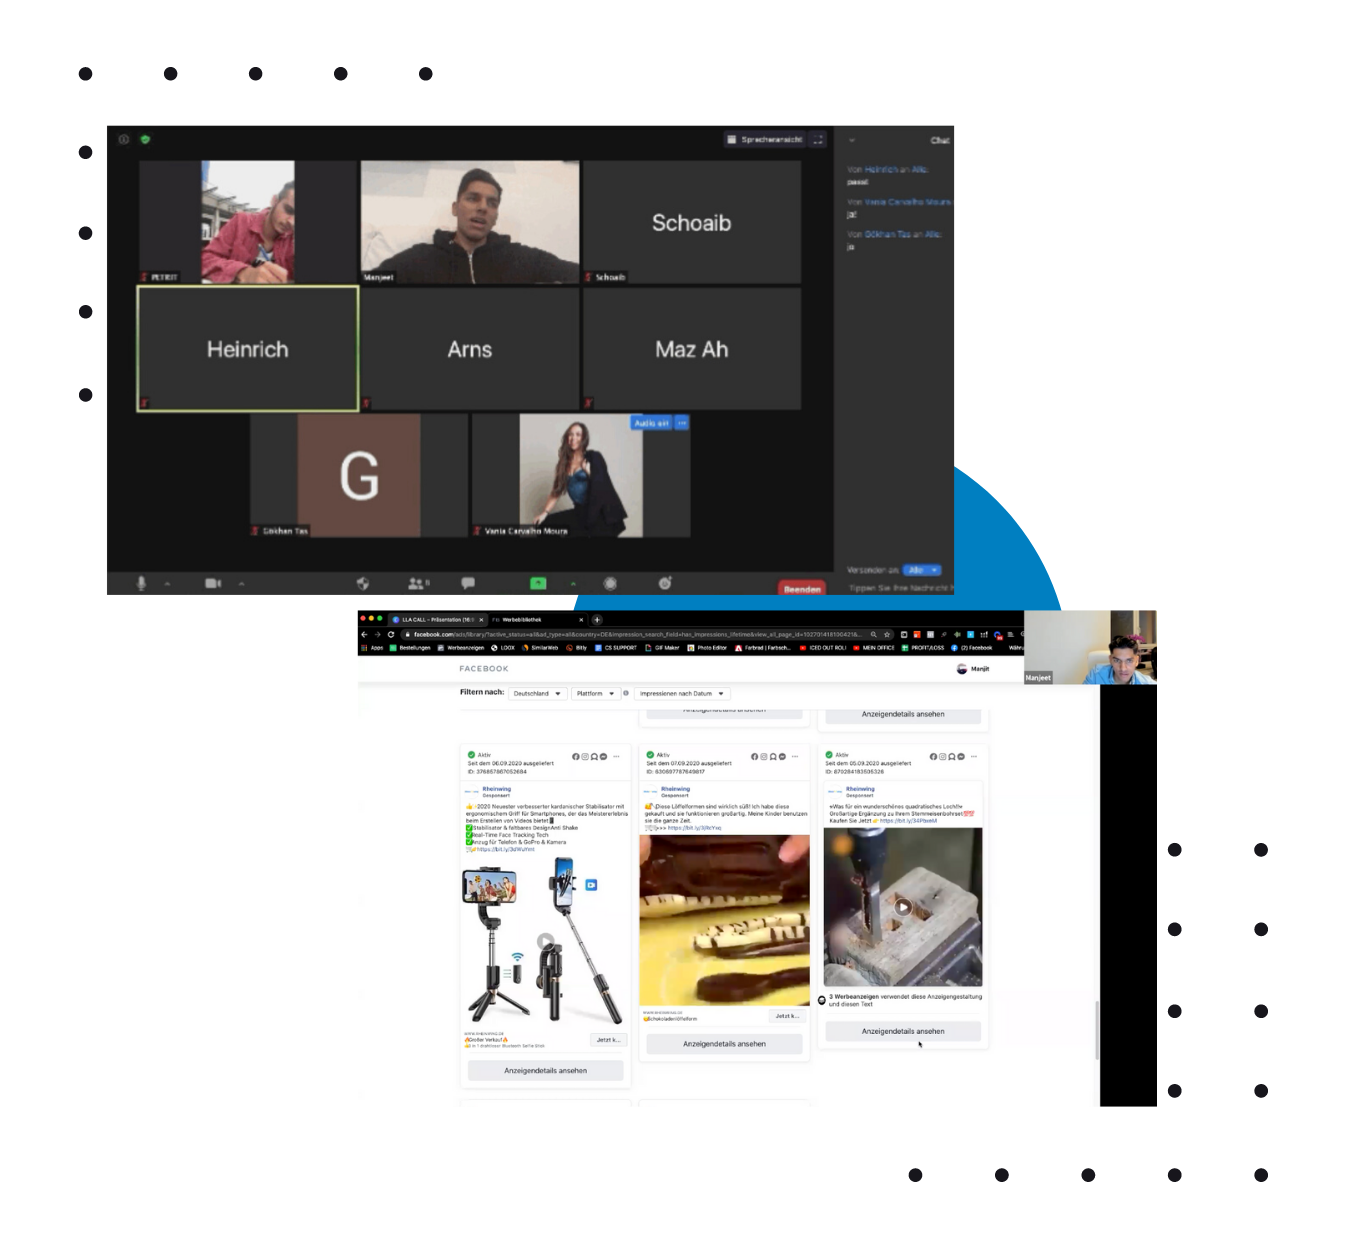Viewport: 1350px width, 1254px height.
Task: Expand microphone options arrow in Zoom
Action: point(167,583)
